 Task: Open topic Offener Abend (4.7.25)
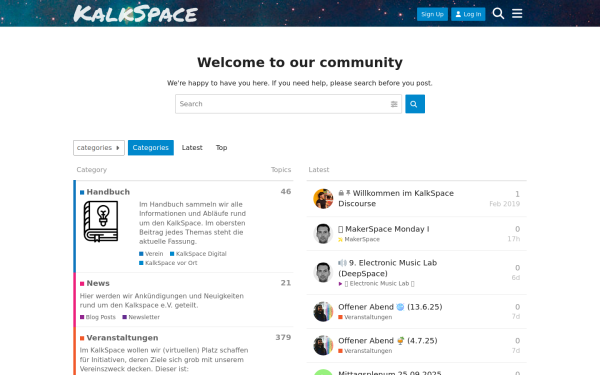point(388,341)
